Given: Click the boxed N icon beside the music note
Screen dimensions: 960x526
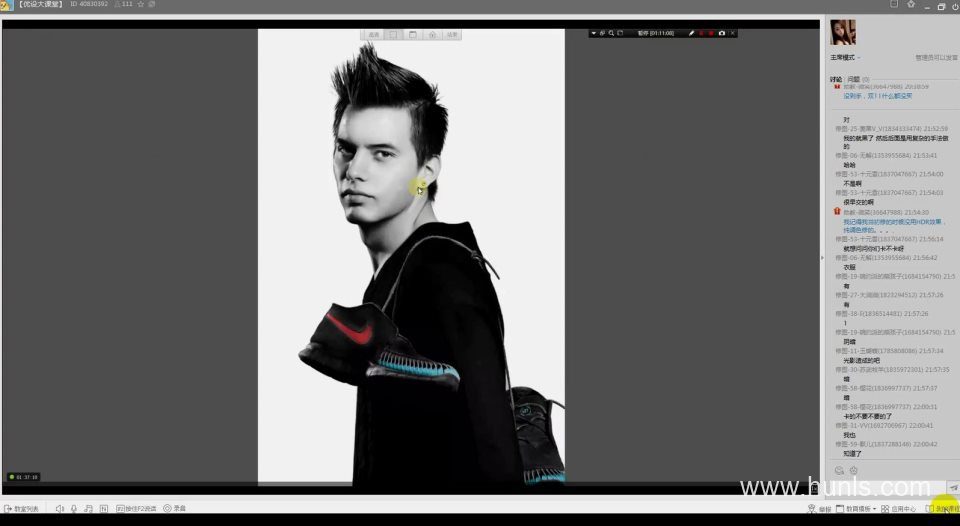Looking at the screenshot, I should [104, 509].
